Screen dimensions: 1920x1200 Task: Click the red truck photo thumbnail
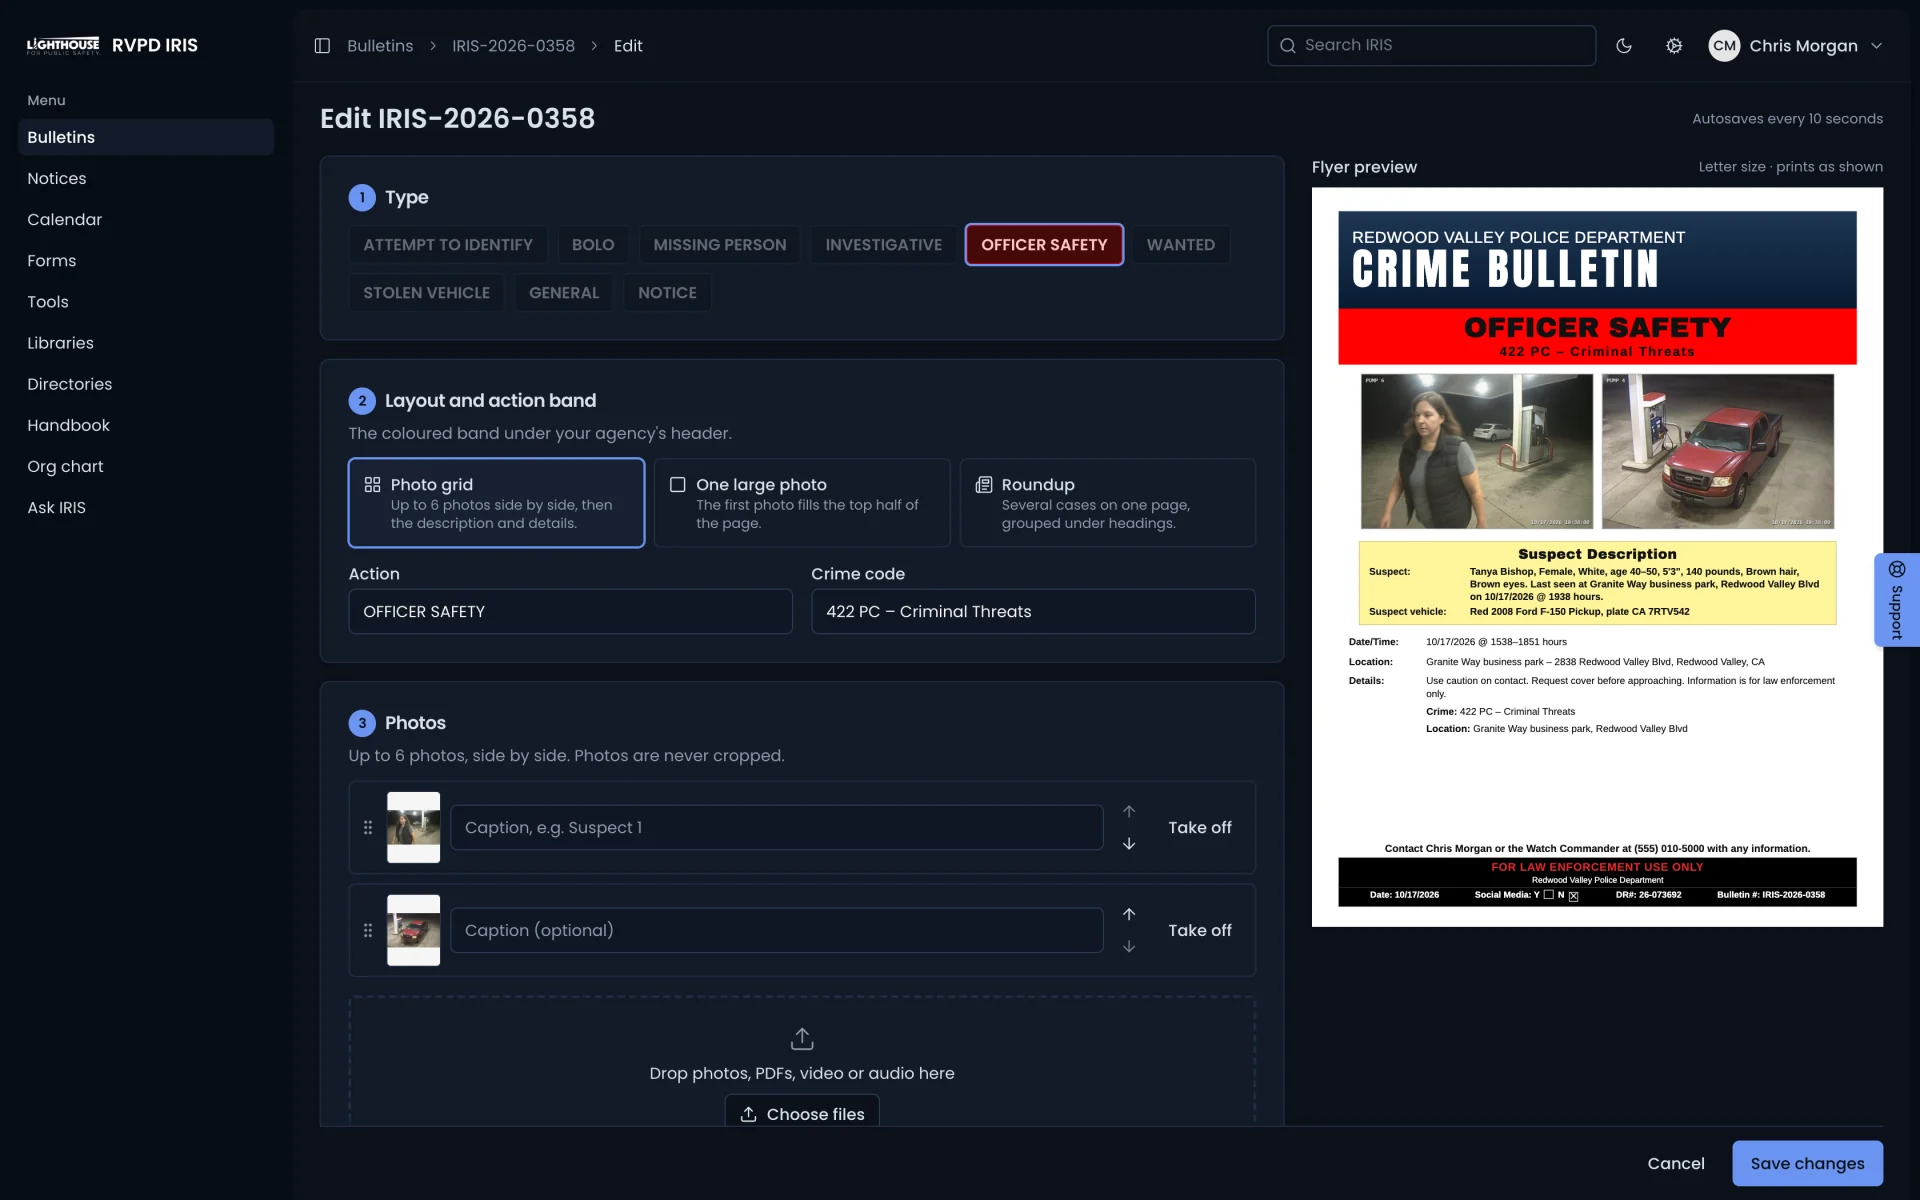click(x=413, y=931)
